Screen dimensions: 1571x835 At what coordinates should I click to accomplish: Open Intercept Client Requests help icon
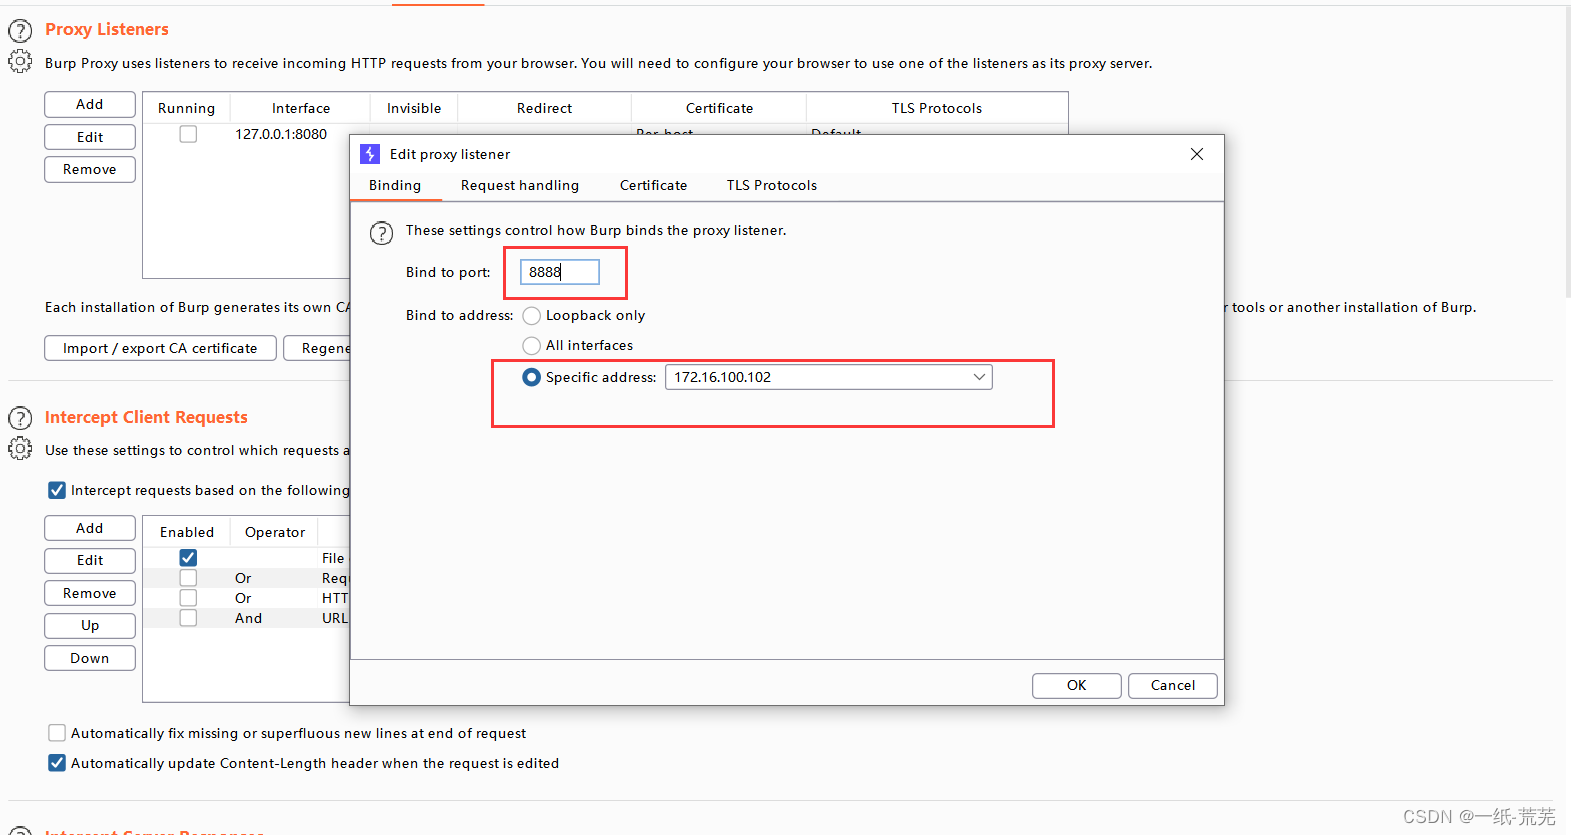pyautogui.click(x=20, y=418)
